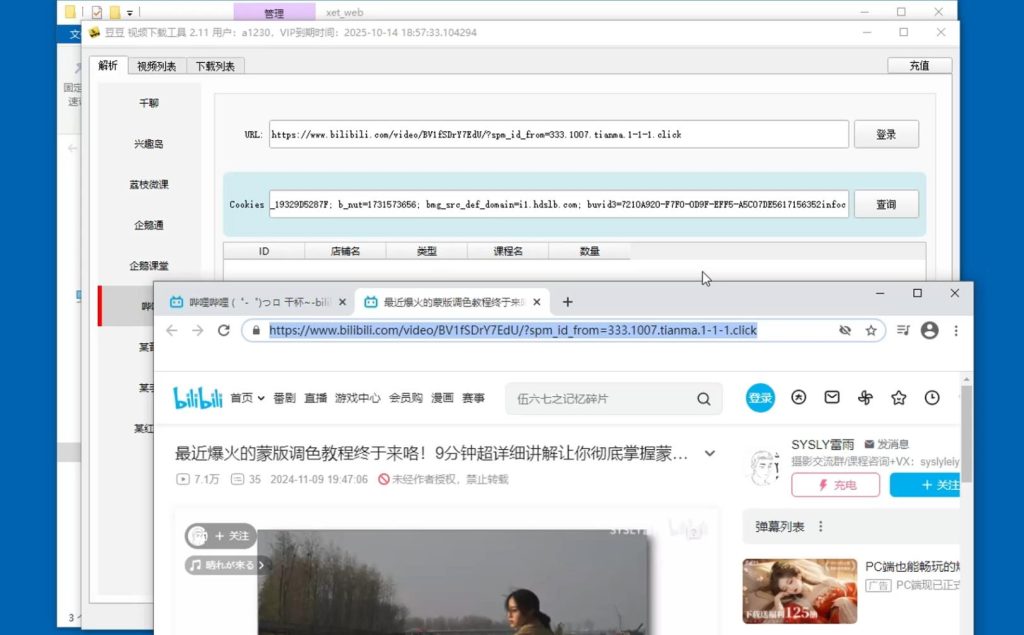The image size is (1024, 635).
Task: Click the 充值 button in downloader tool
Action: [x=919, y=65]
